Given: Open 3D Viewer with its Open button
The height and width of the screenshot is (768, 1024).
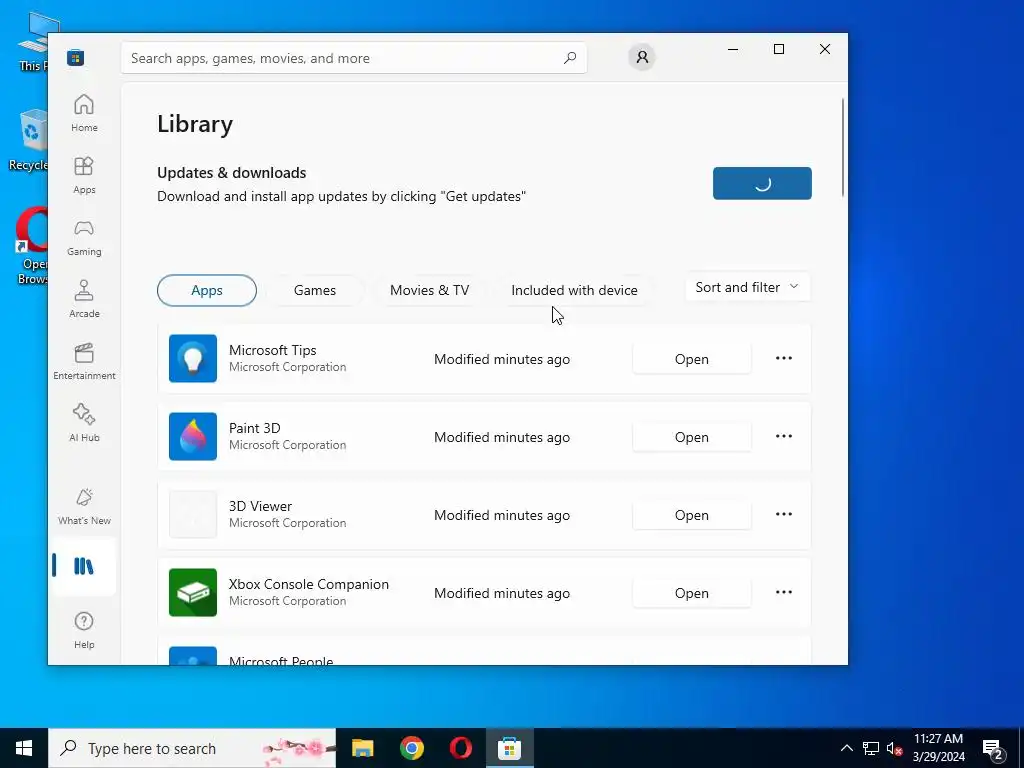Looking at the screenshot, I should pyautogui.click(x=692, y=515).
